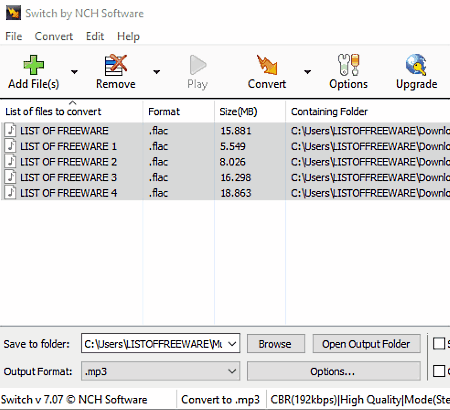Select the first LIST OF FREEWARE file name

pos(64,131)
